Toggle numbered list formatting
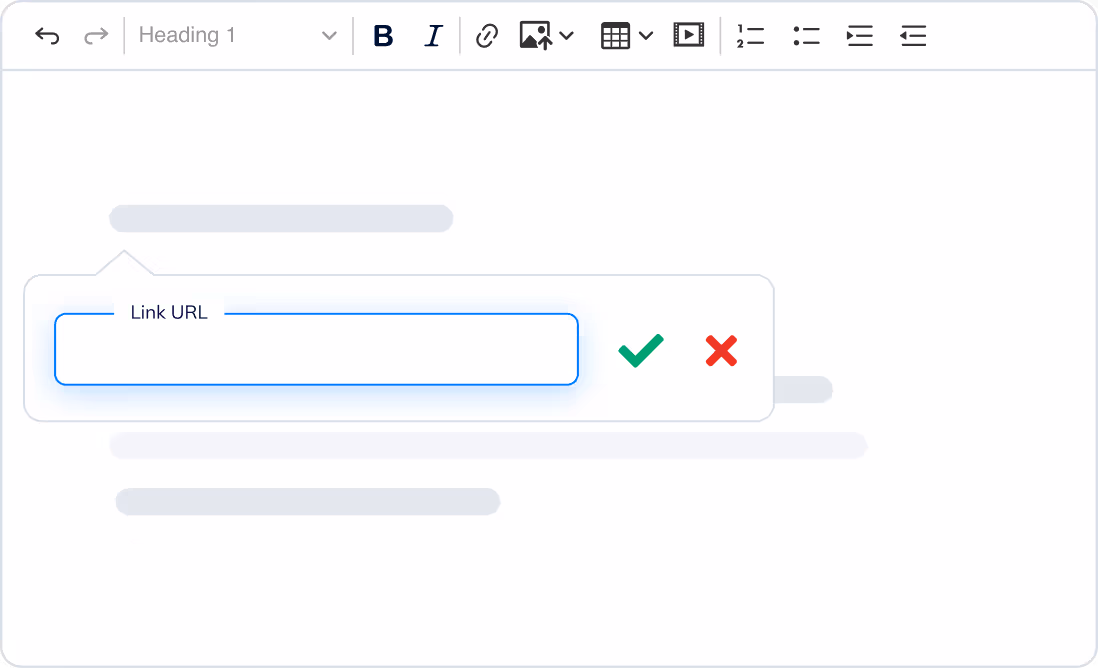 (750, 36)
